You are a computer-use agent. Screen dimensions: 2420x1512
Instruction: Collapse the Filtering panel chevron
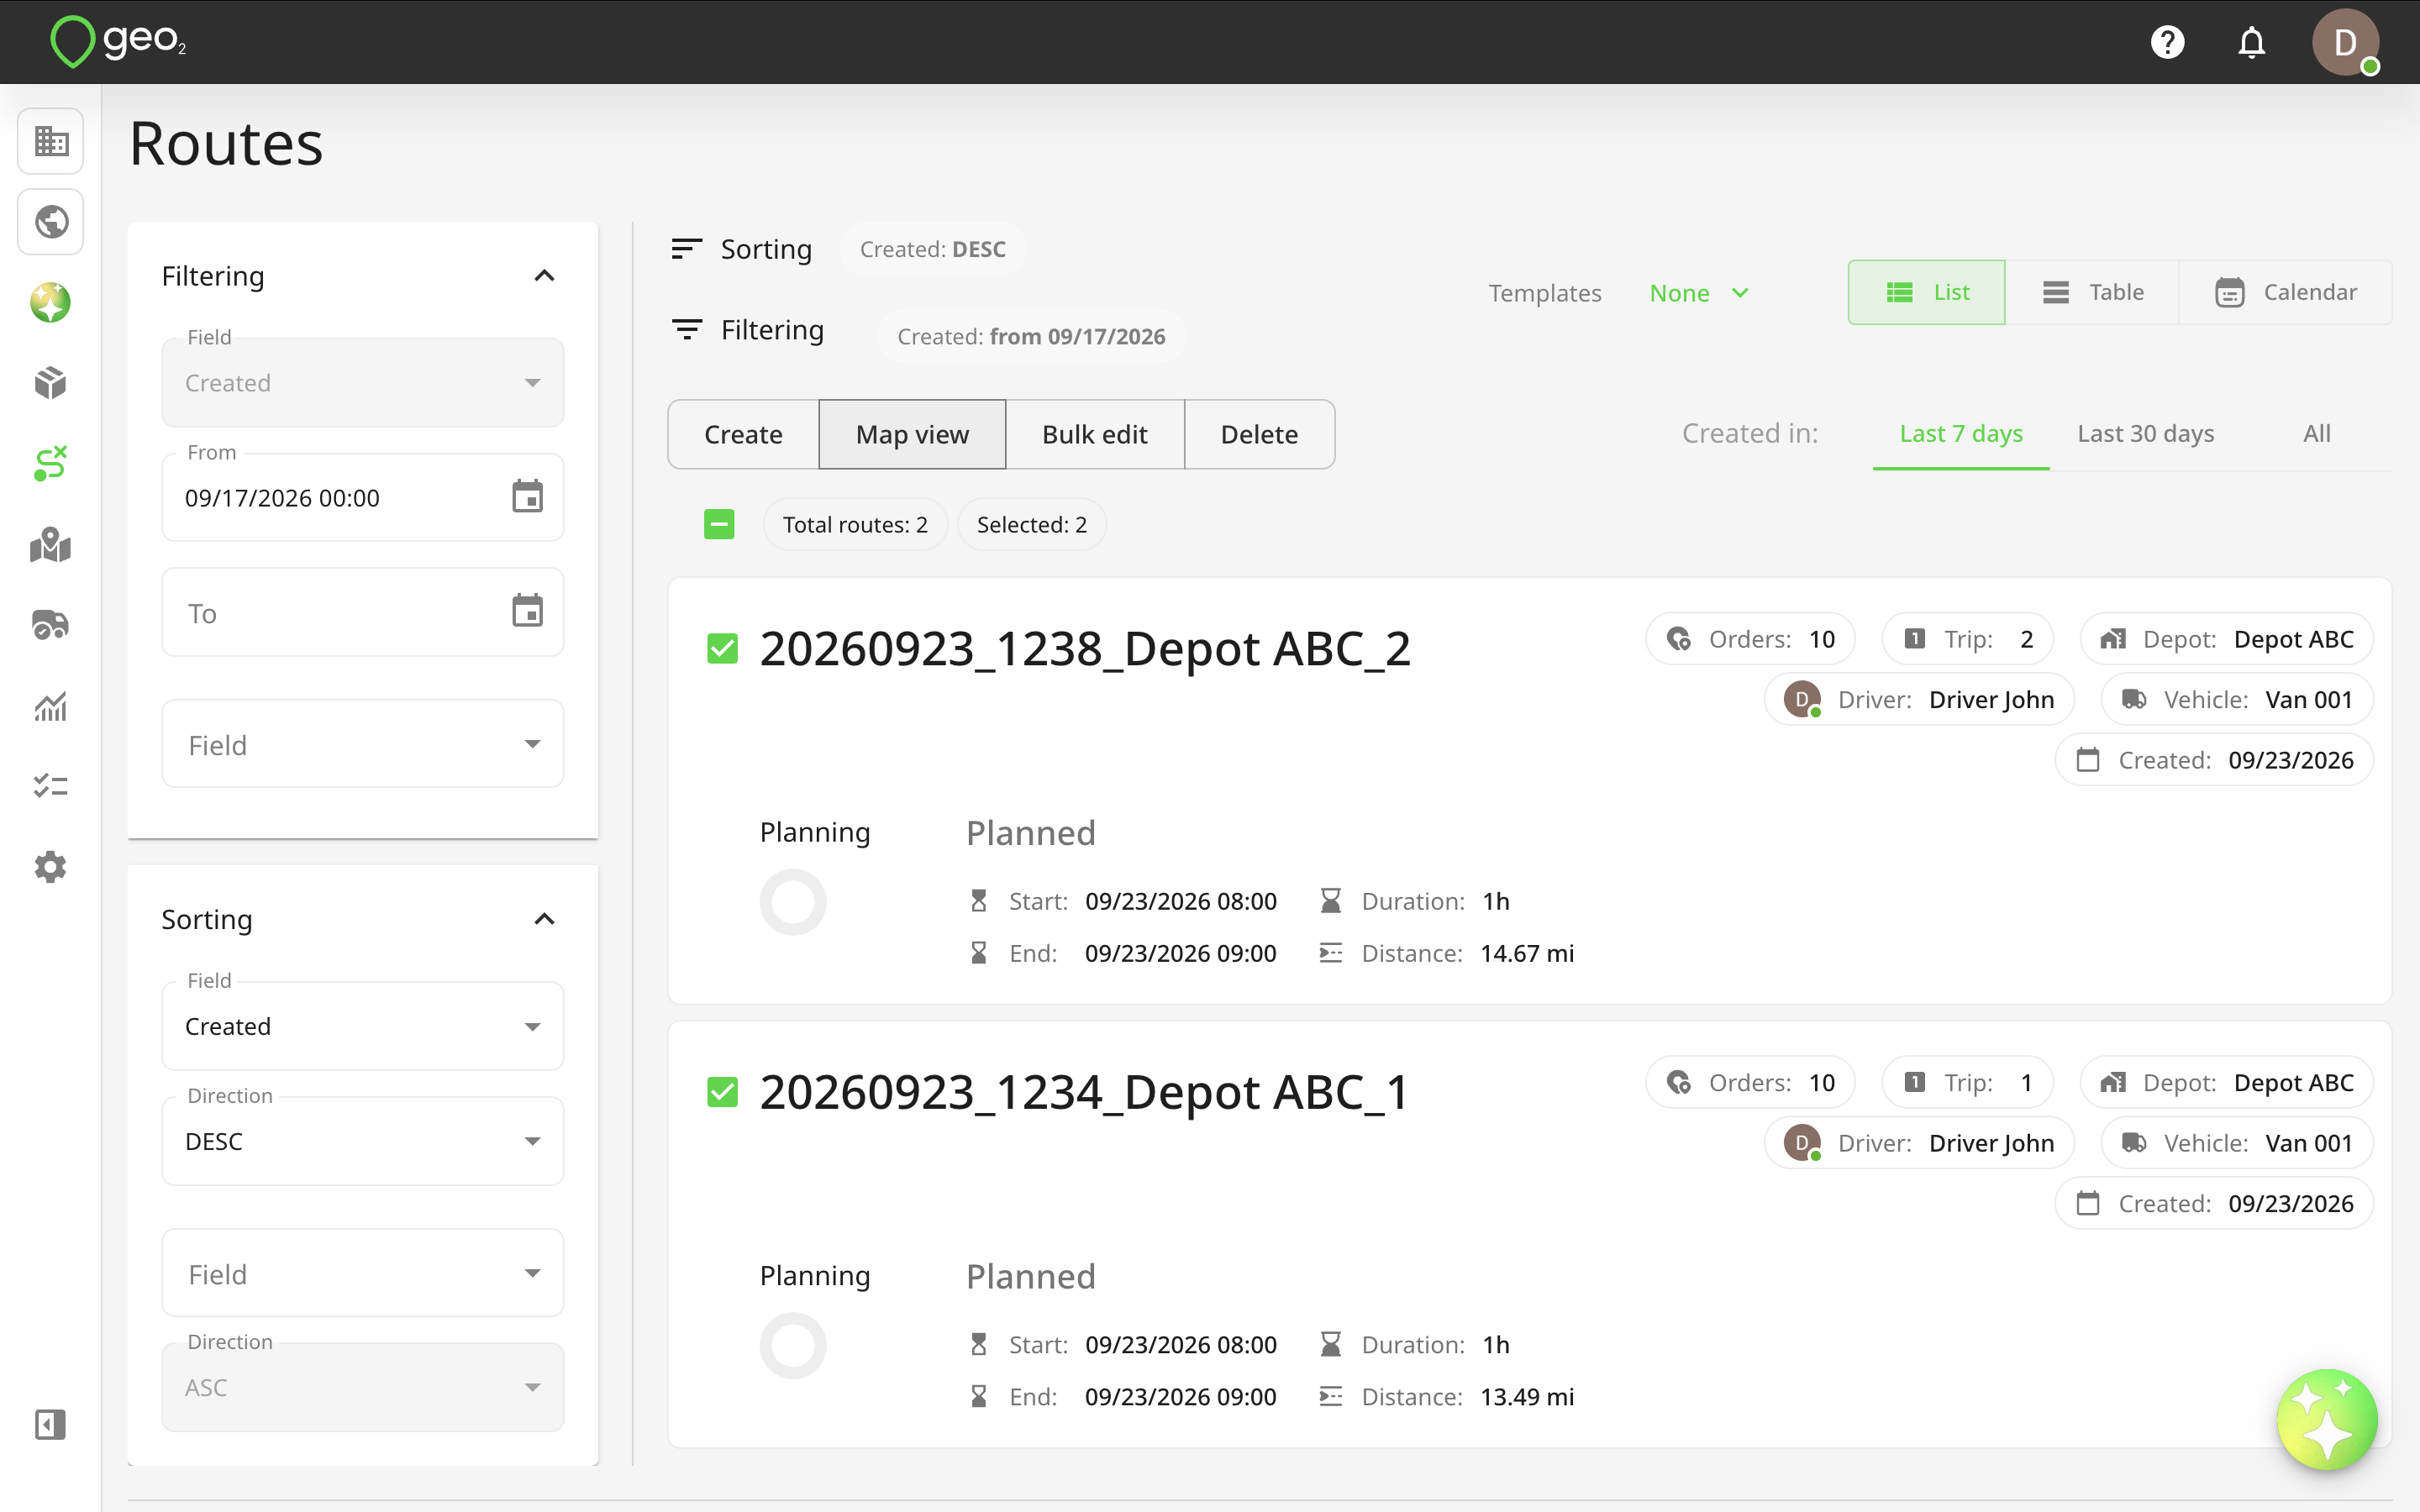point(544,276)
